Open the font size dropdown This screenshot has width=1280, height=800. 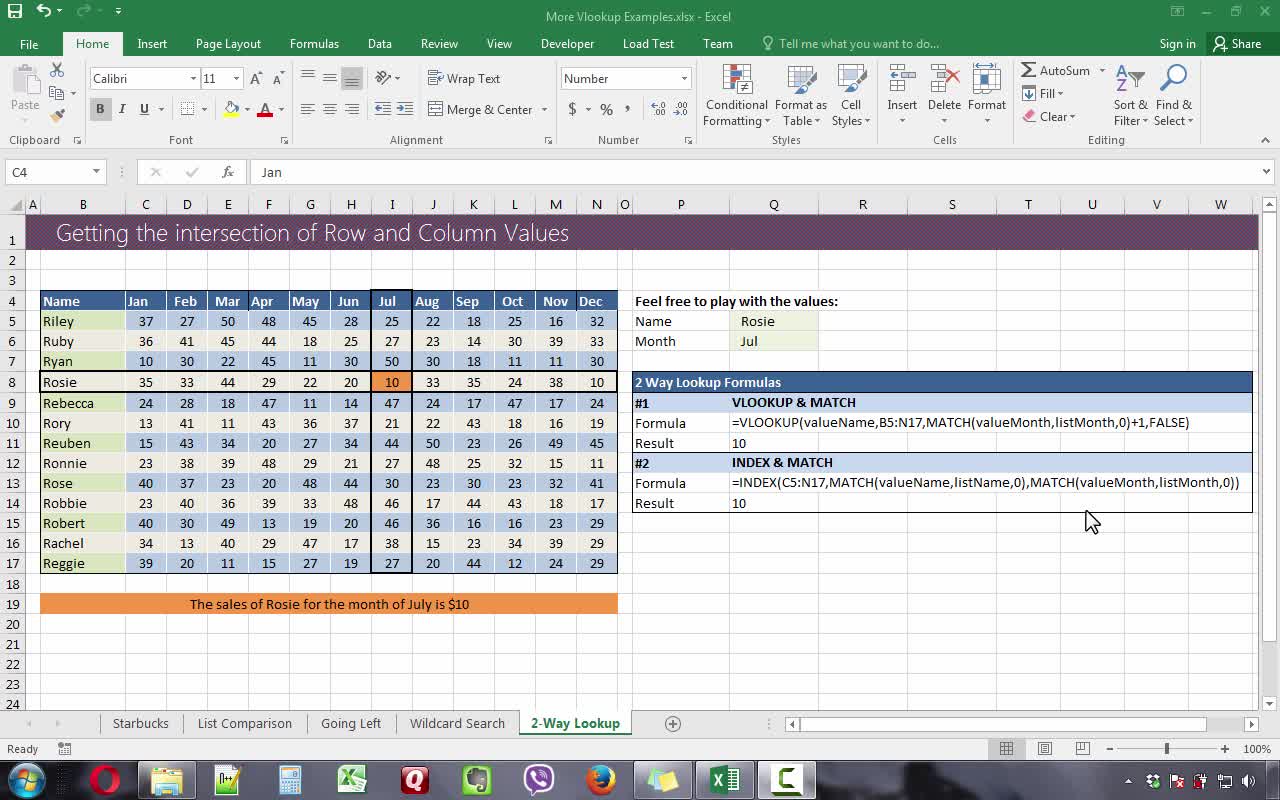tap(236, 79)
